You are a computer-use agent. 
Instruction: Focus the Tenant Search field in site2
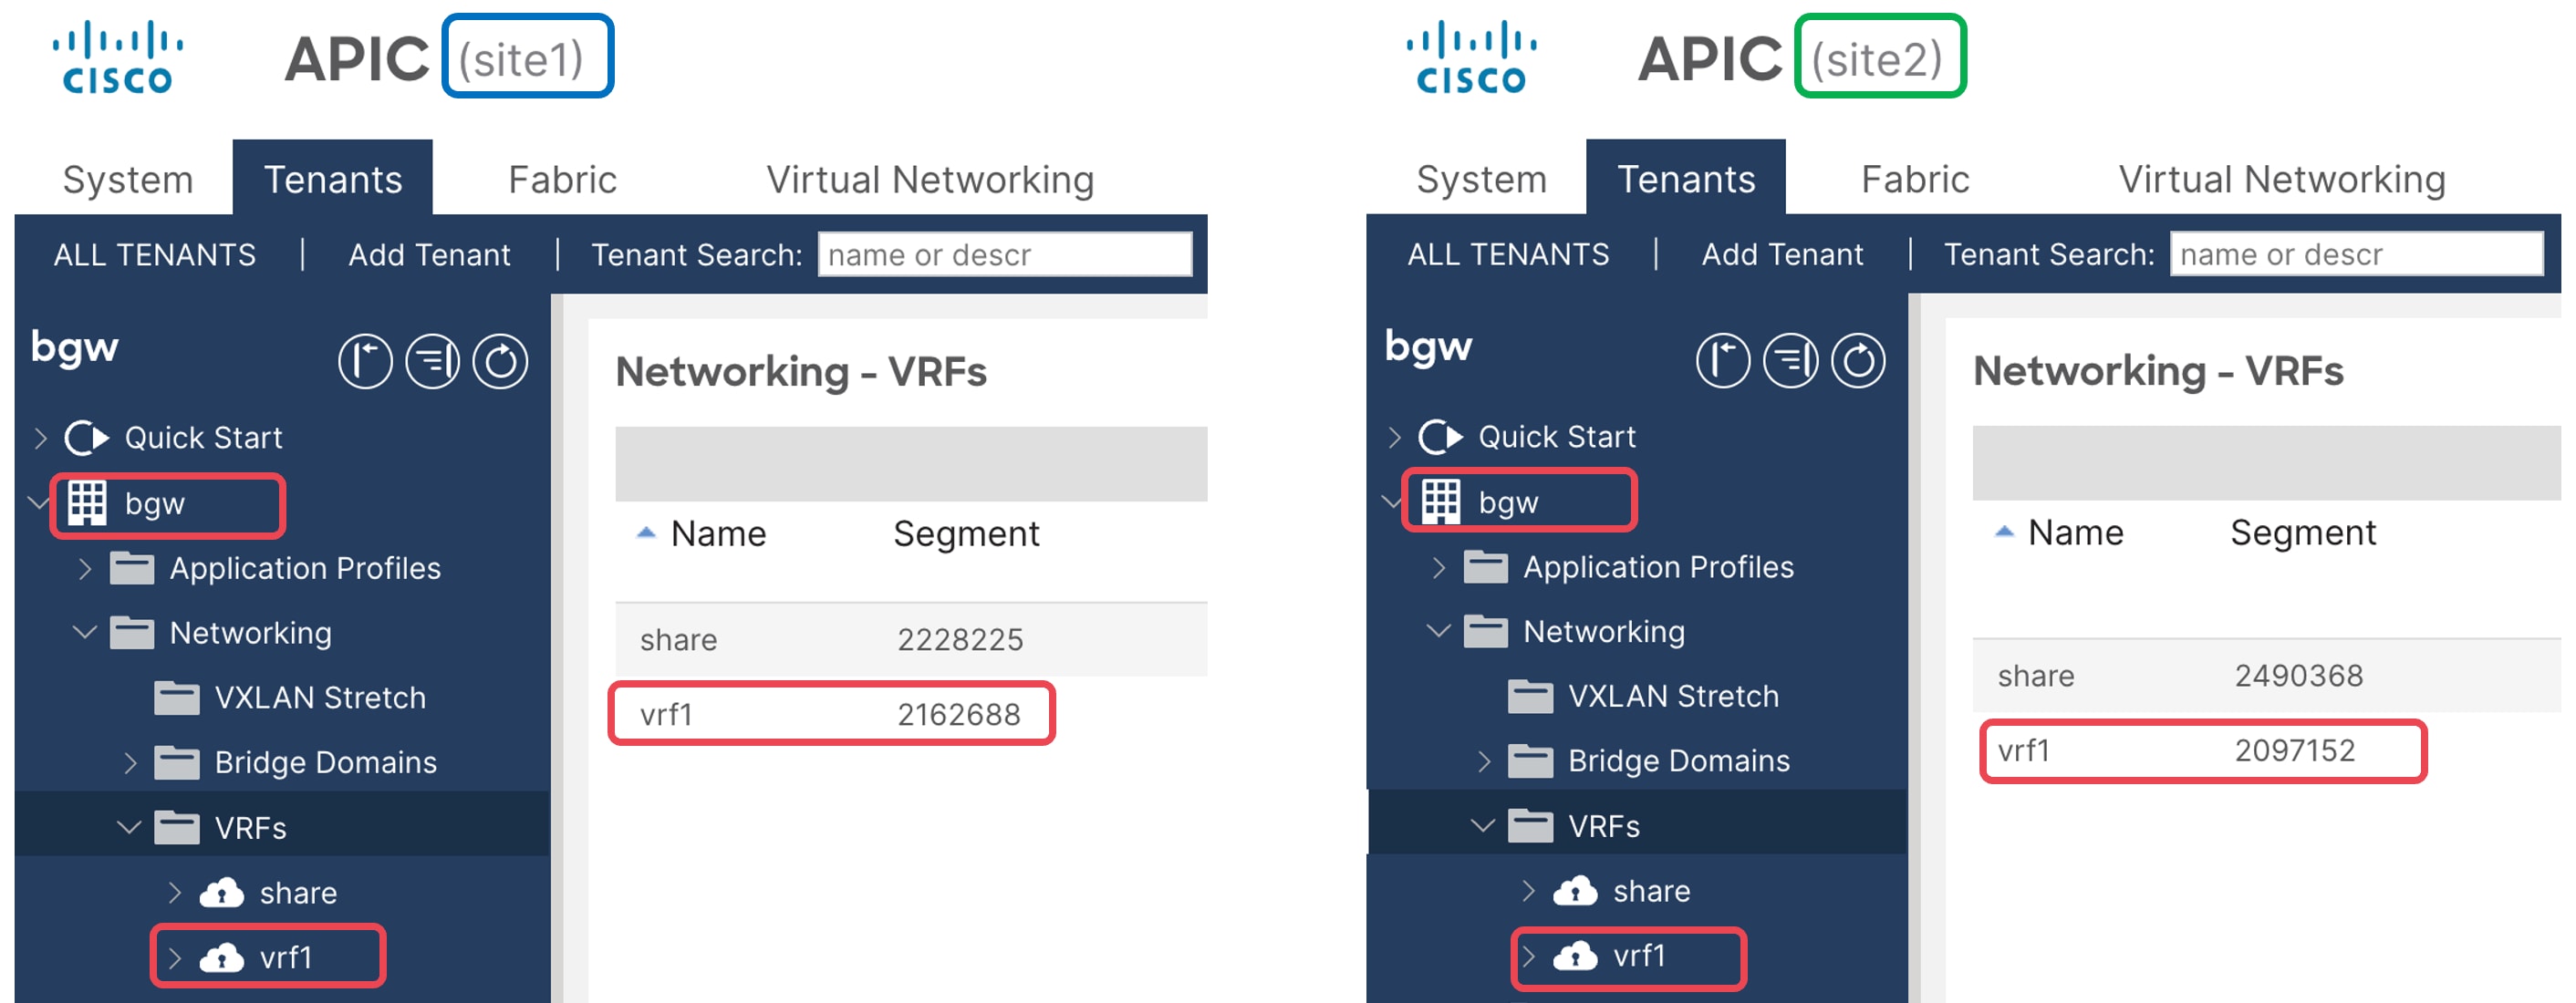pyautogui.click(x=2357, y=253)
